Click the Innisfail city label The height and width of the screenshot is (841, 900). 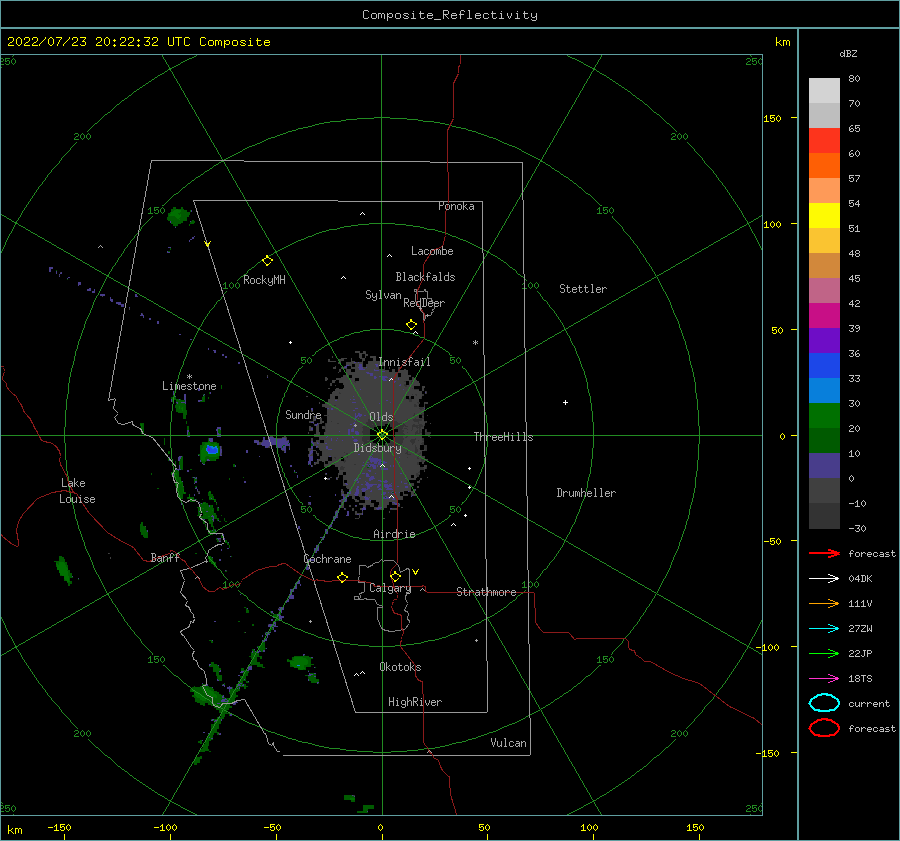[x=404, y=362]
